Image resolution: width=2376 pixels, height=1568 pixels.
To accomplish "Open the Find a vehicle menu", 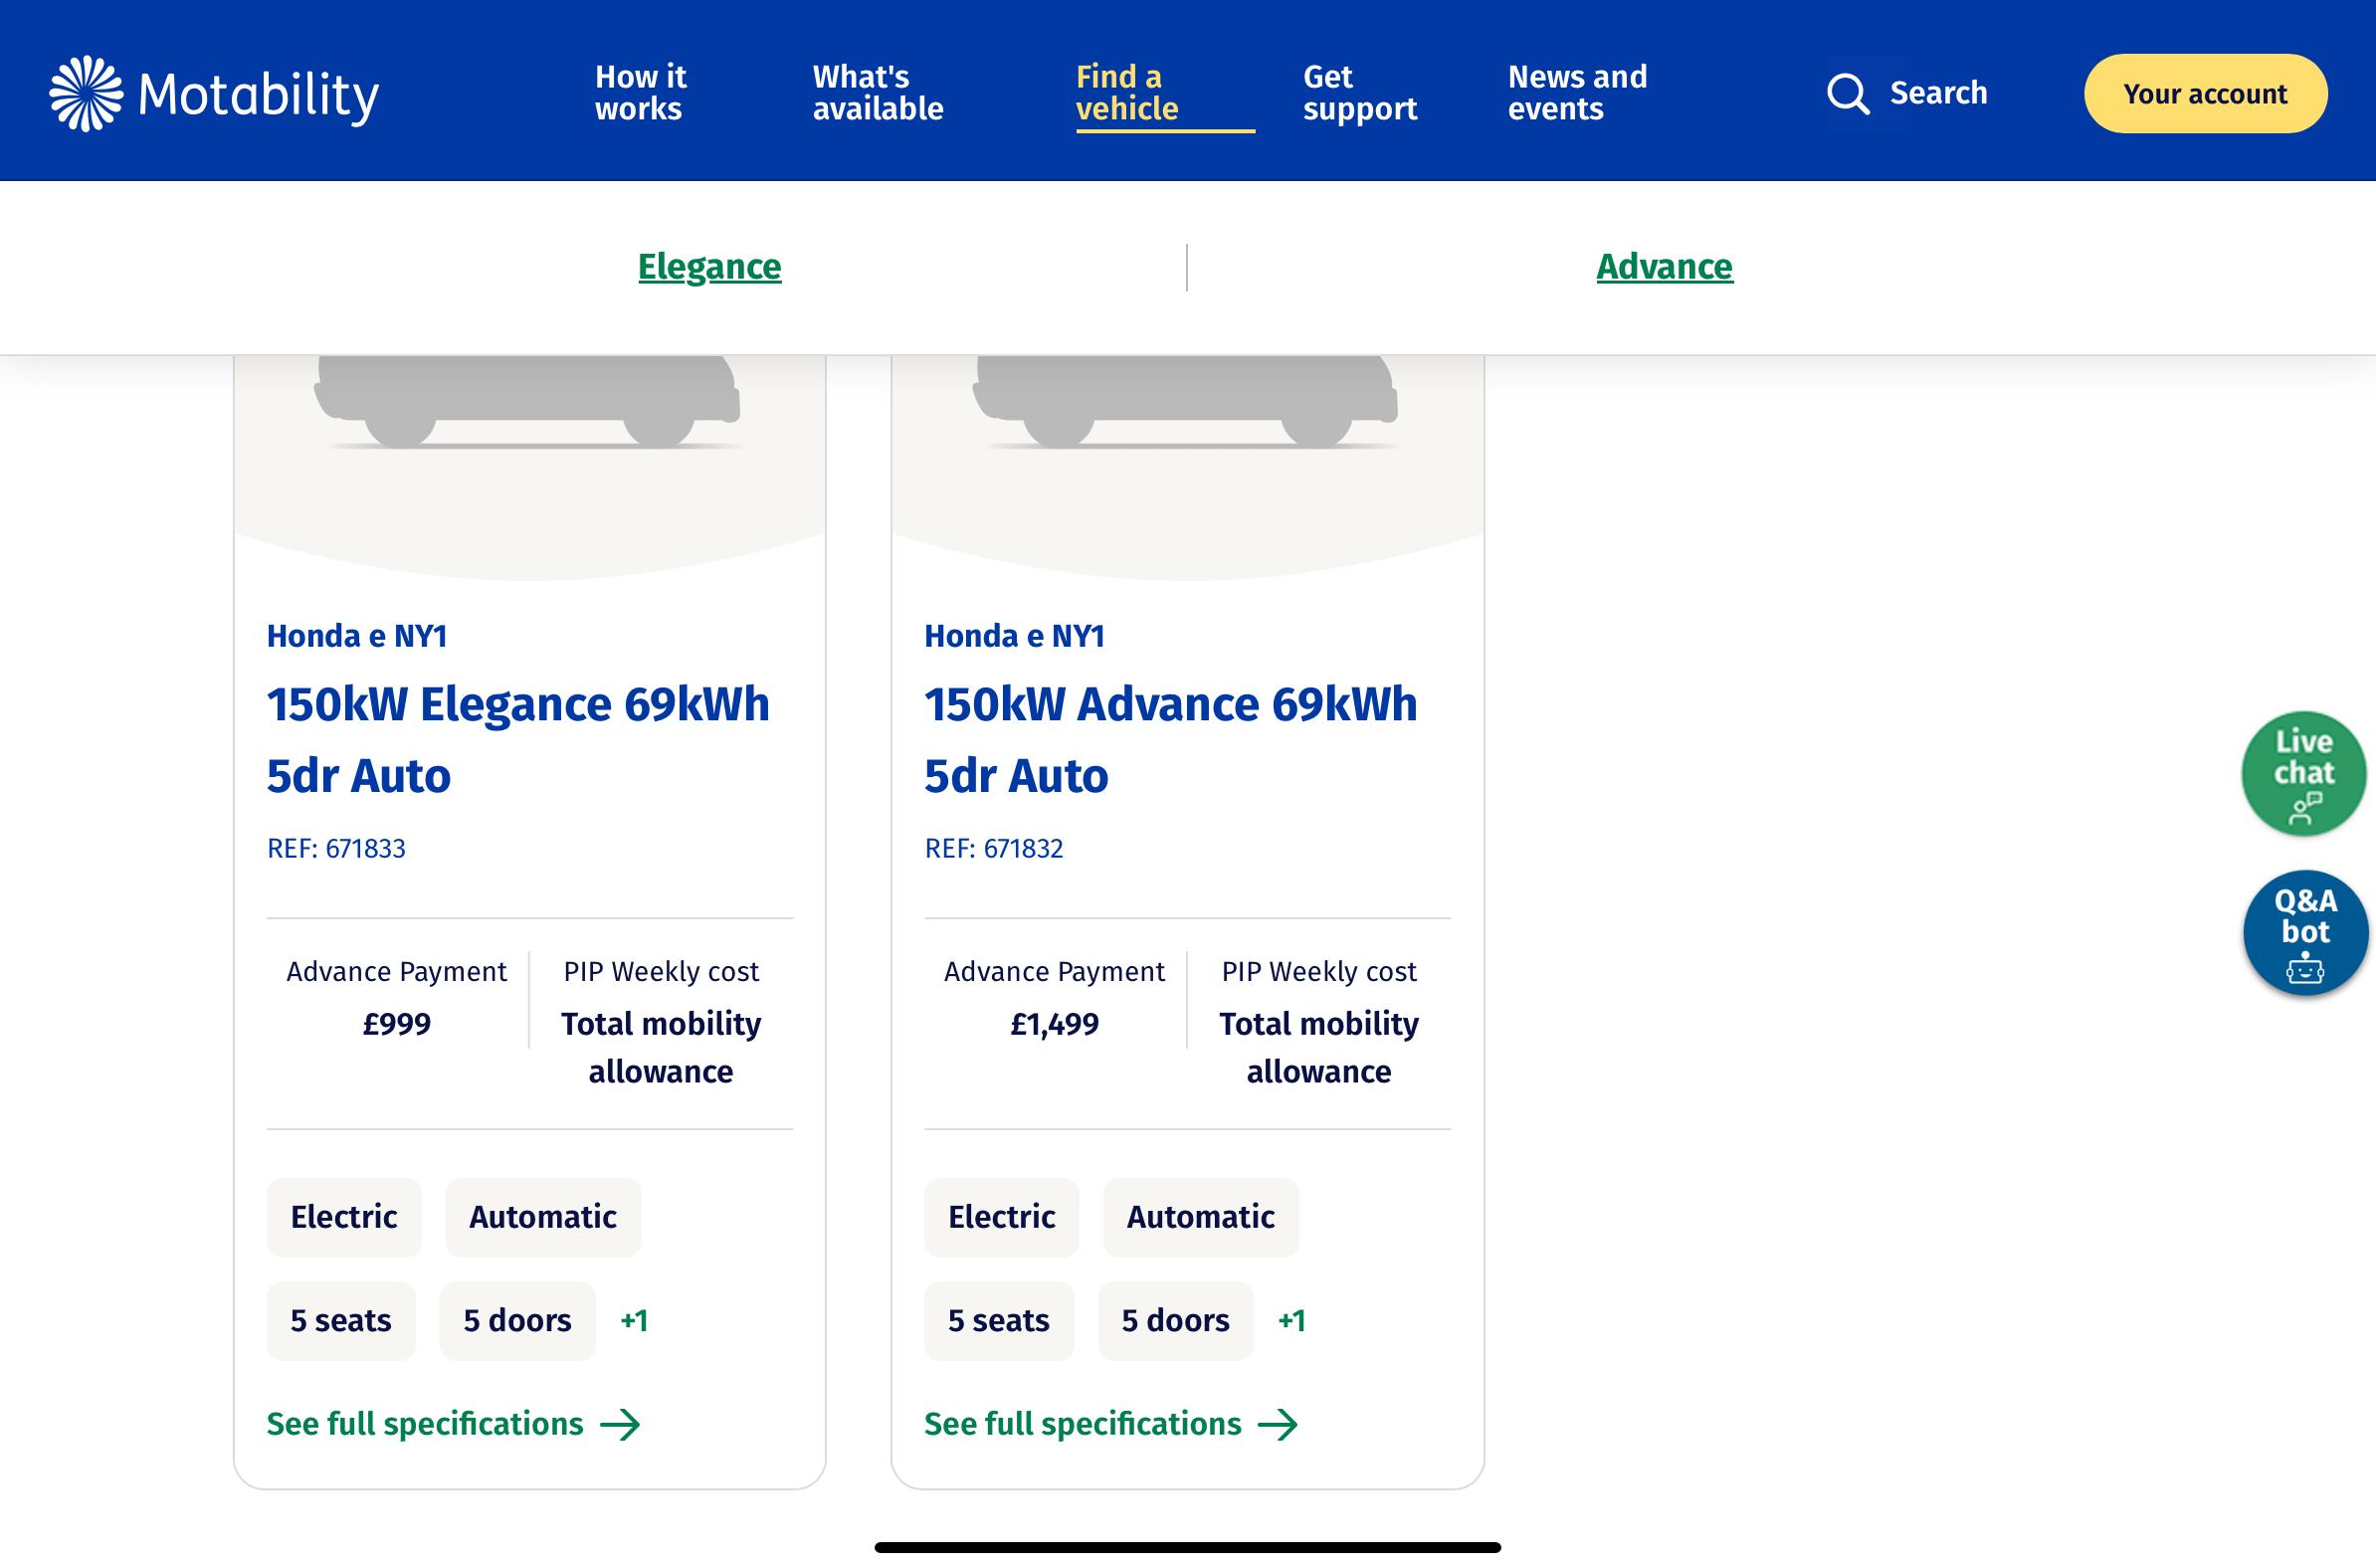I will coord(1127,93).
